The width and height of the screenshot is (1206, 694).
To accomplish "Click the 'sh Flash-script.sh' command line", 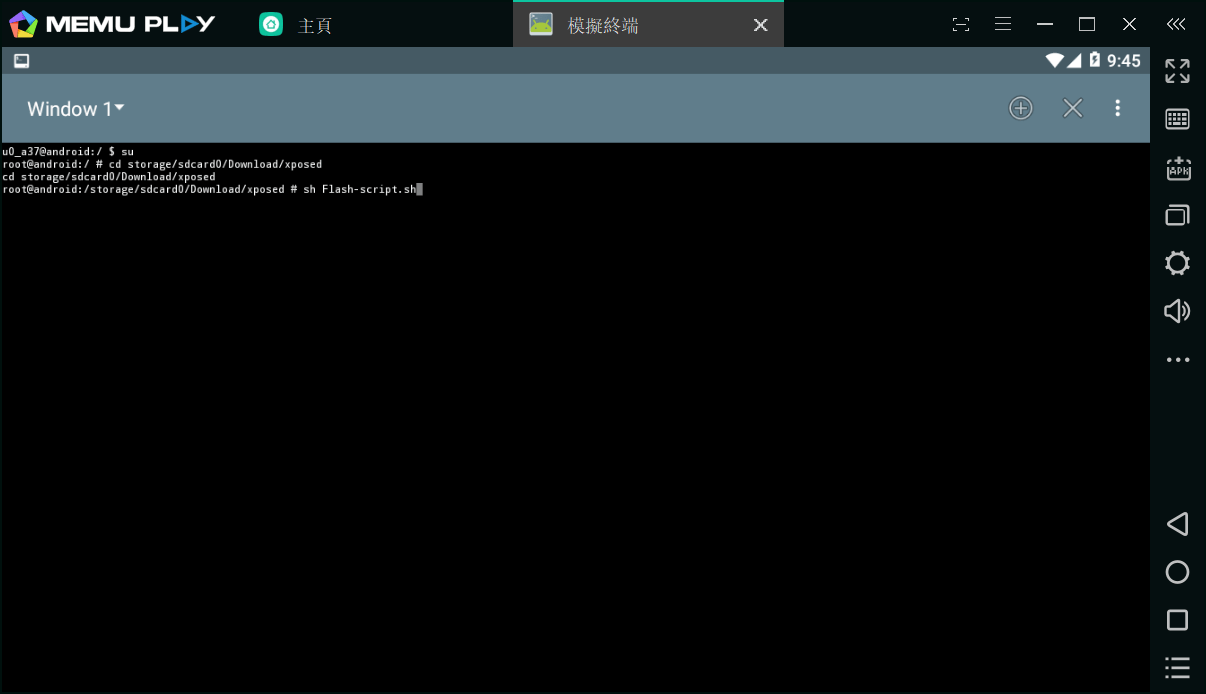I will (x=213, y=189).
